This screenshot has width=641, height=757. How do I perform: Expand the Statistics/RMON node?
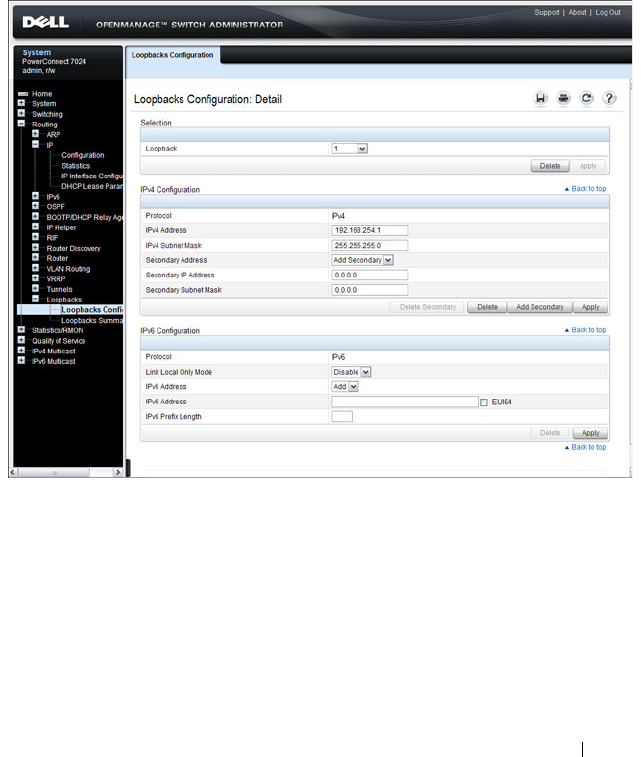(x=21, y=330)
